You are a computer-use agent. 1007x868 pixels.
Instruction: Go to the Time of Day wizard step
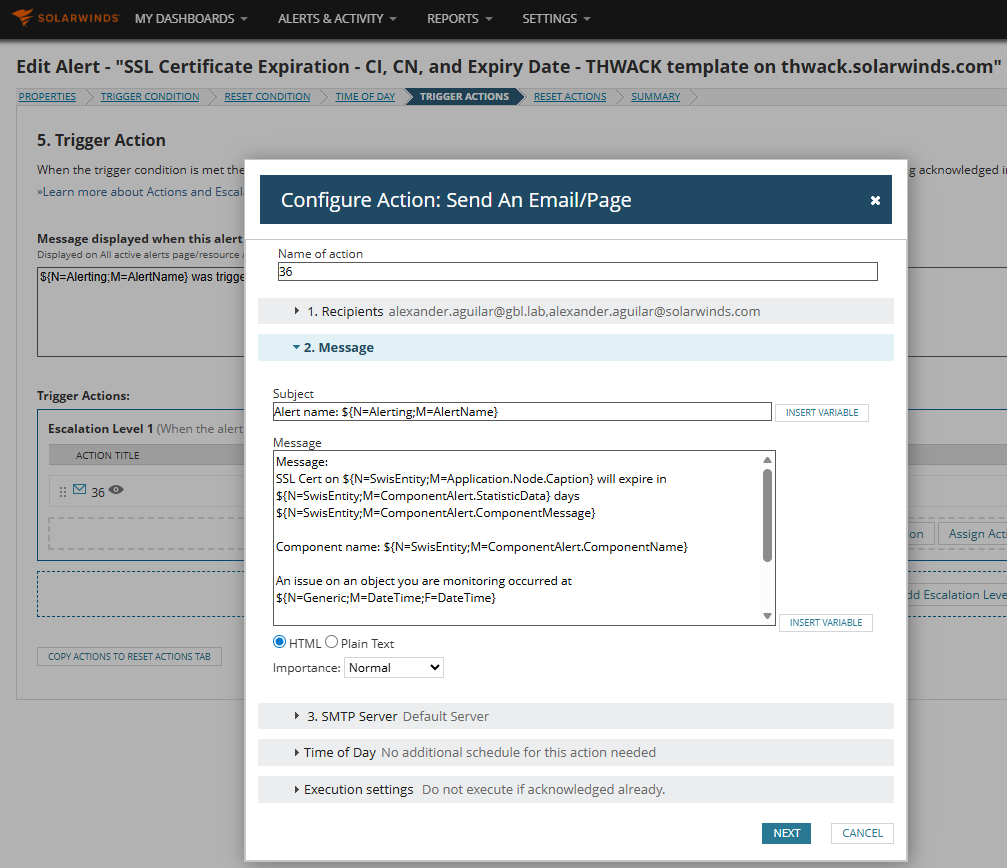tap(365, 96)
